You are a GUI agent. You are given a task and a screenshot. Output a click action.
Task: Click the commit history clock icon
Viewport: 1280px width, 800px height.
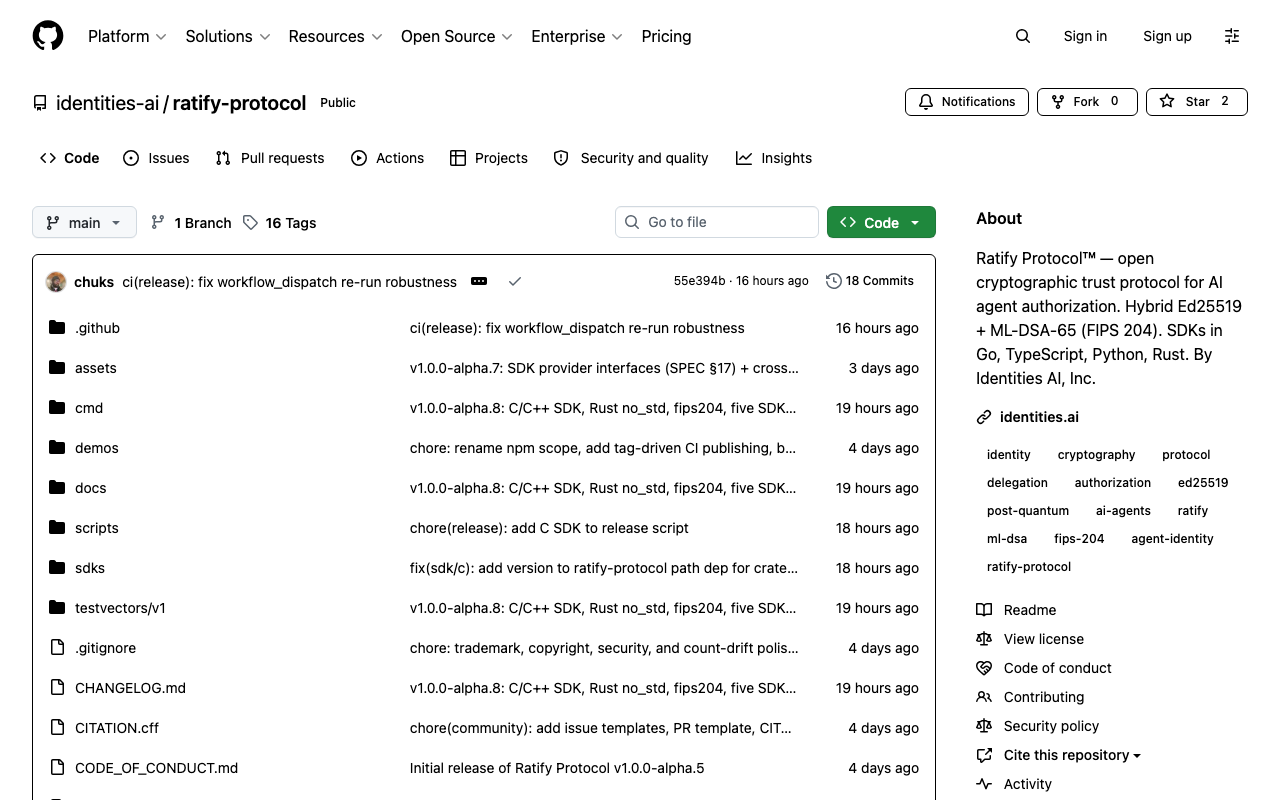[833, 281]
